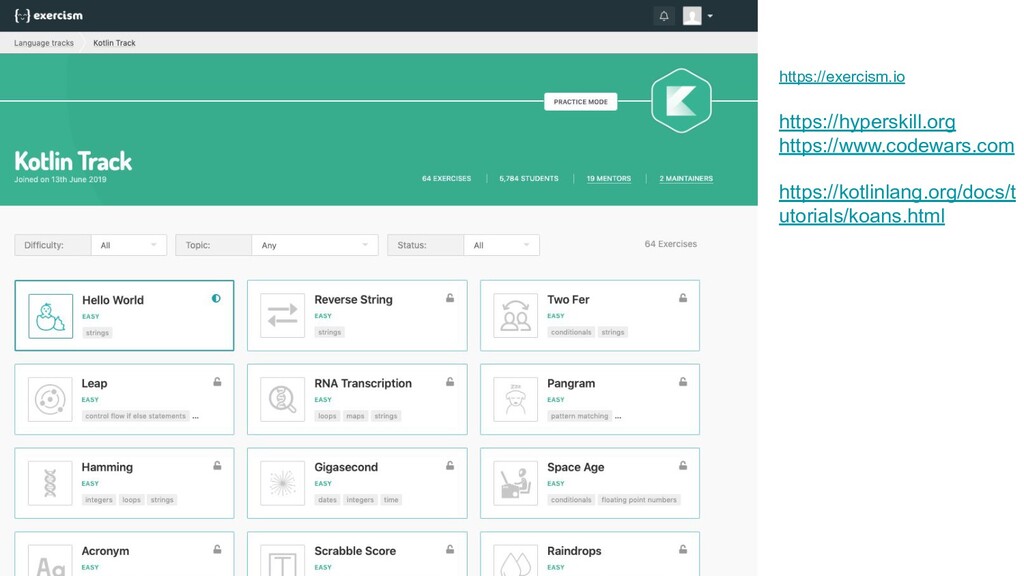Image resolution: width=1024 pixels, height=576 pixels.
Task: Open the Gigasecond exercise title
Action: pyautogui.click(x=346, y=468)
